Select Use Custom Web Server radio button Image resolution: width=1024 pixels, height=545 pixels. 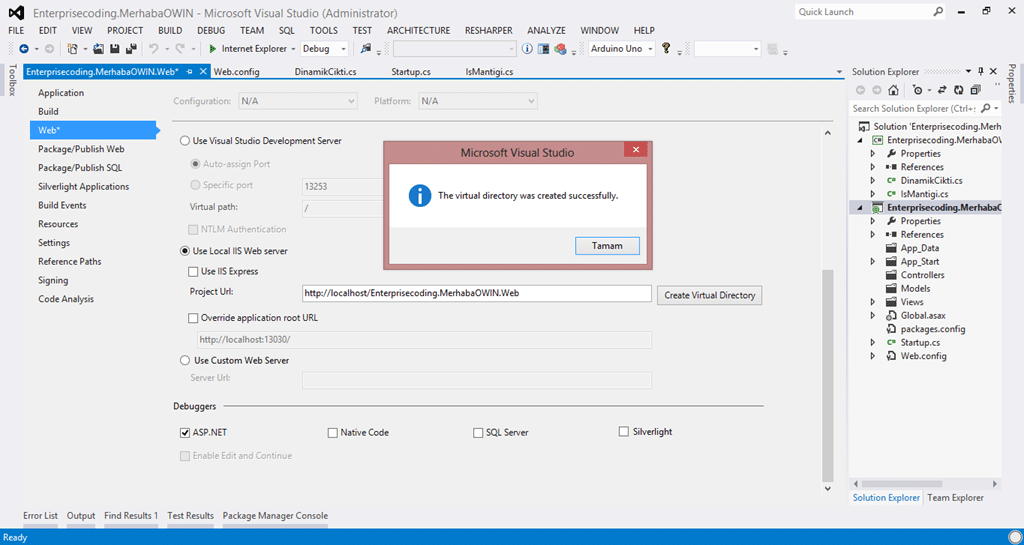pyautogui.click(x=185, y=360)
